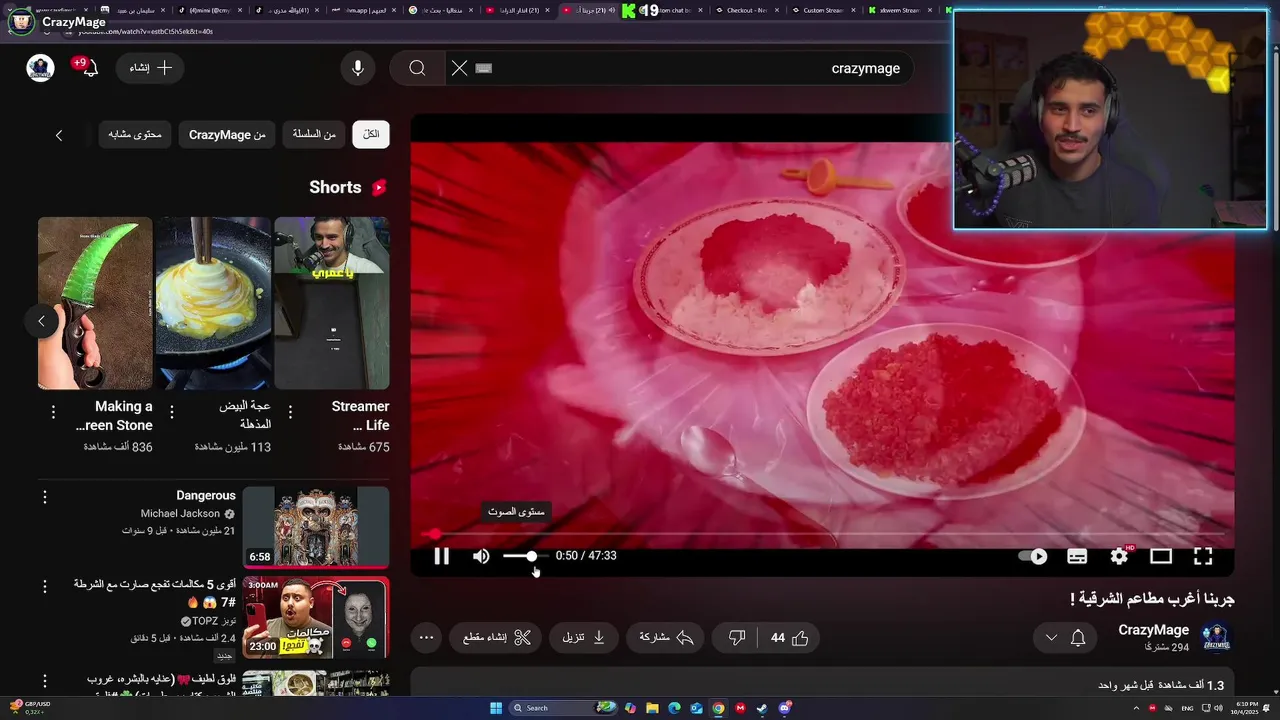The image size is (1280, 720).
Task: Clear the search text with X
Action: tap(459, 68)
